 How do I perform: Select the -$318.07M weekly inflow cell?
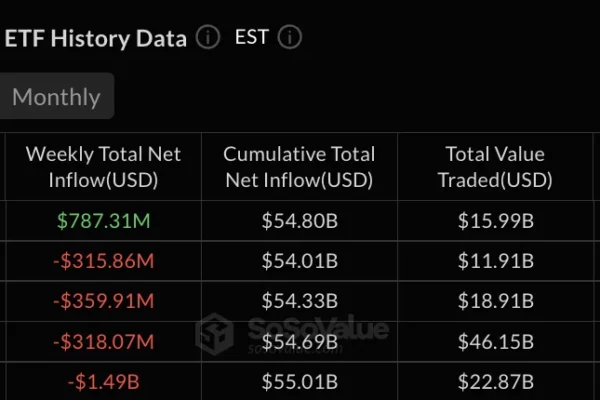click(x=103, y=342)
